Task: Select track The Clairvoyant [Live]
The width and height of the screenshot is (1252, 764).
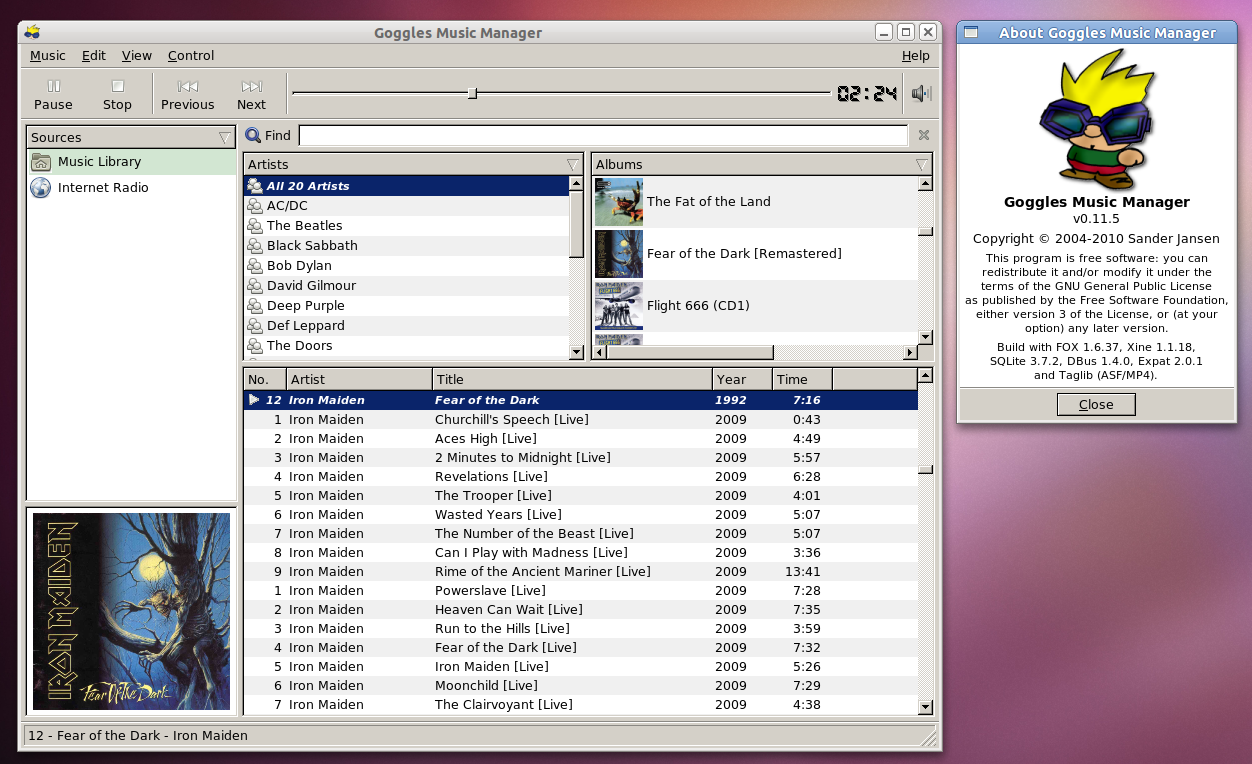Action: 580,704
